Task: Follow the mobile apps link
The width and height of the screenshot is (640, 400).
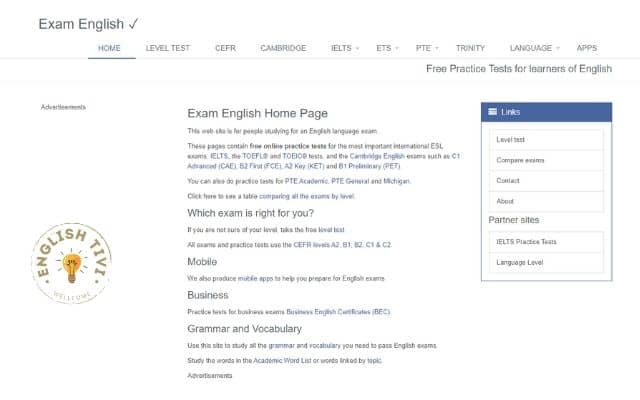Action: (x=255, y=278)
